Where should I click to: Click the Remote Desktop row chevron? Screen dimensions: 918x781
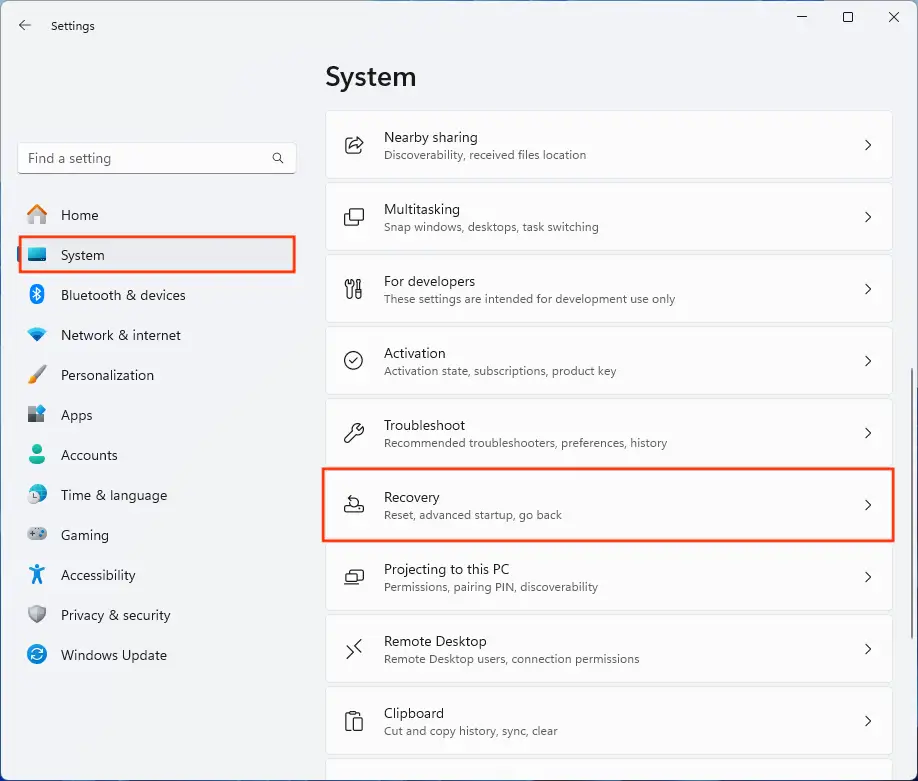coord(868,649)
